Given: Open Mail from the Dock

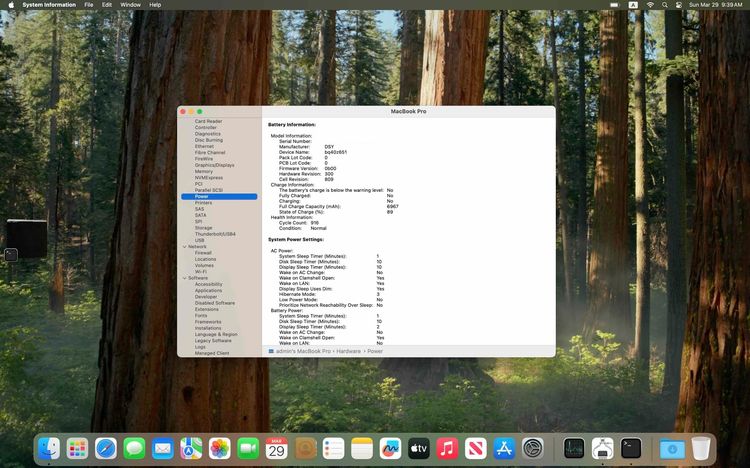Looking at the screenshot, I should [163, 448].
